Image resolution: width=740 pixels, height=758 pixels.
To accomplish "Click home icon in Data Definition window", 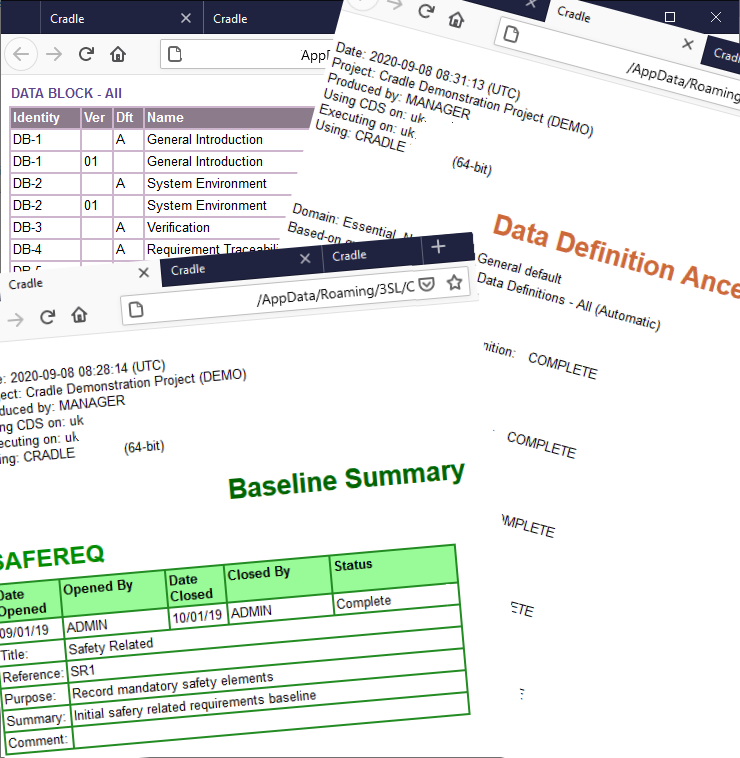I will 455,18.
